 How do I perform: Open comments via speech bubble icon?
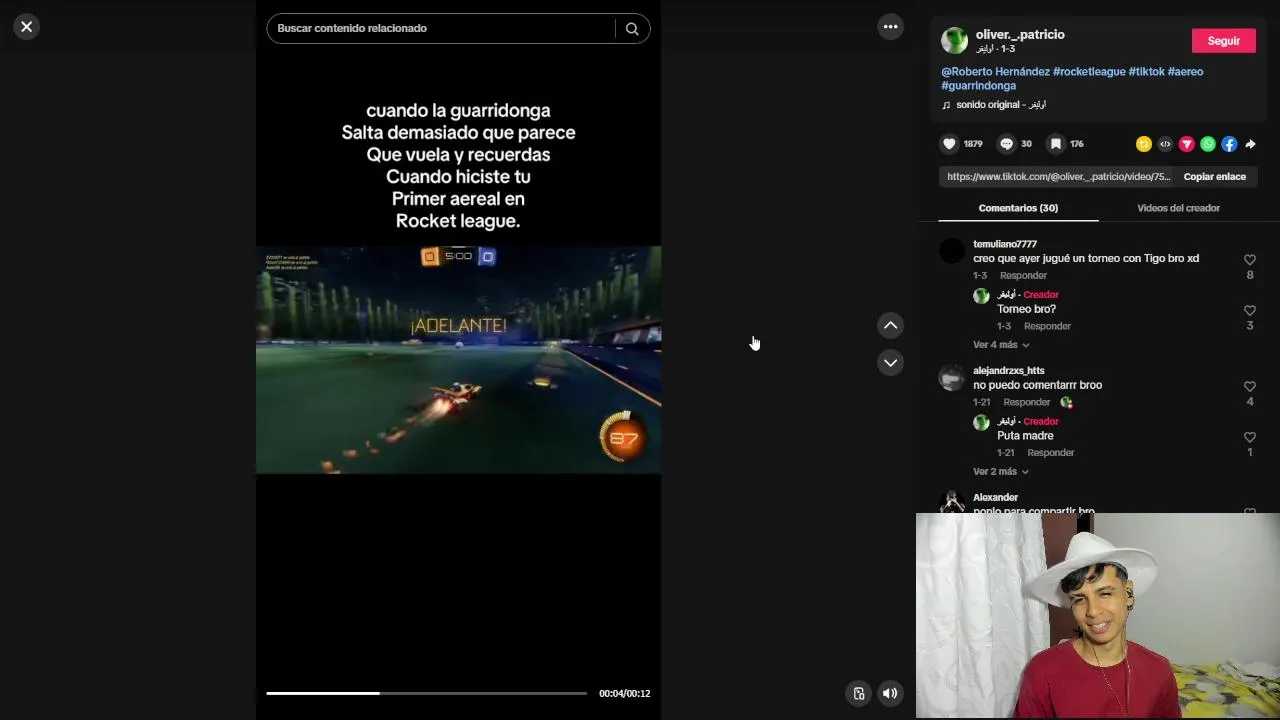1007,144
